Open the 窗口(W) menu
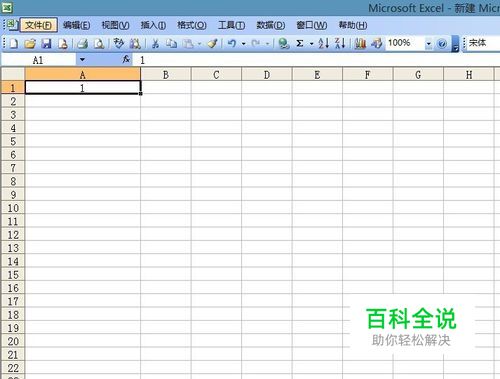500x379 pixels. pyautogui.click(x=312, y=25)
